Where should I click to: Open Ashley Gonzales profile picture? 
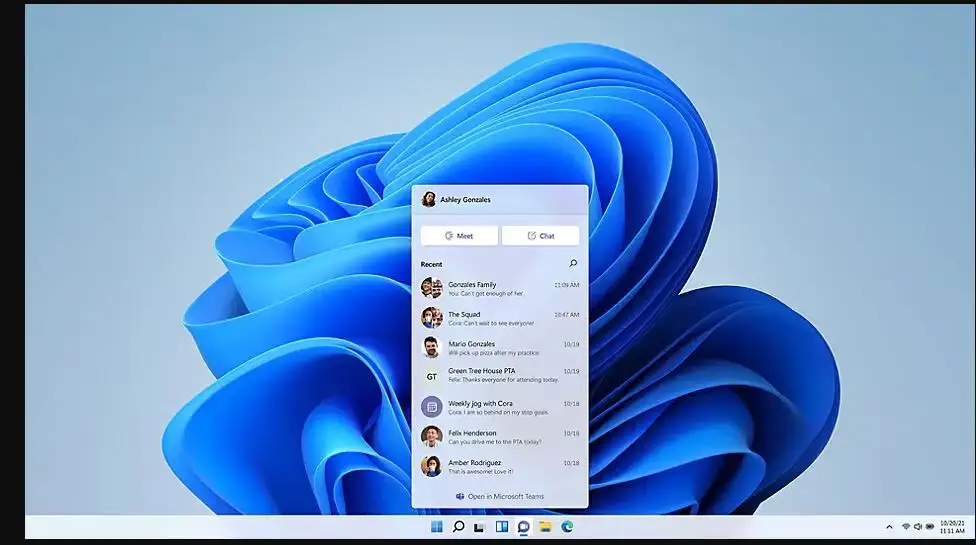428,199
